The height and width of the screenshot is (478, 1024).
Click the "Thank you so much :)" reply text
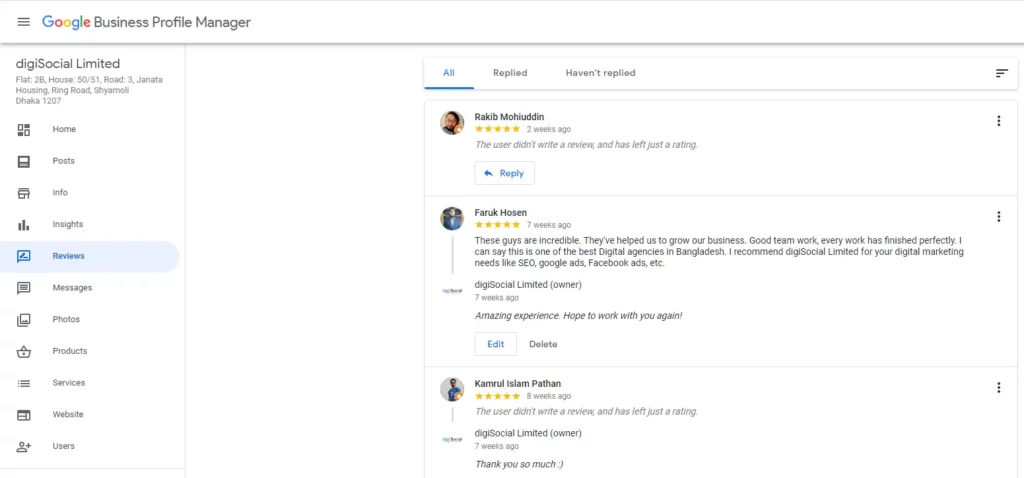[519, 465]
